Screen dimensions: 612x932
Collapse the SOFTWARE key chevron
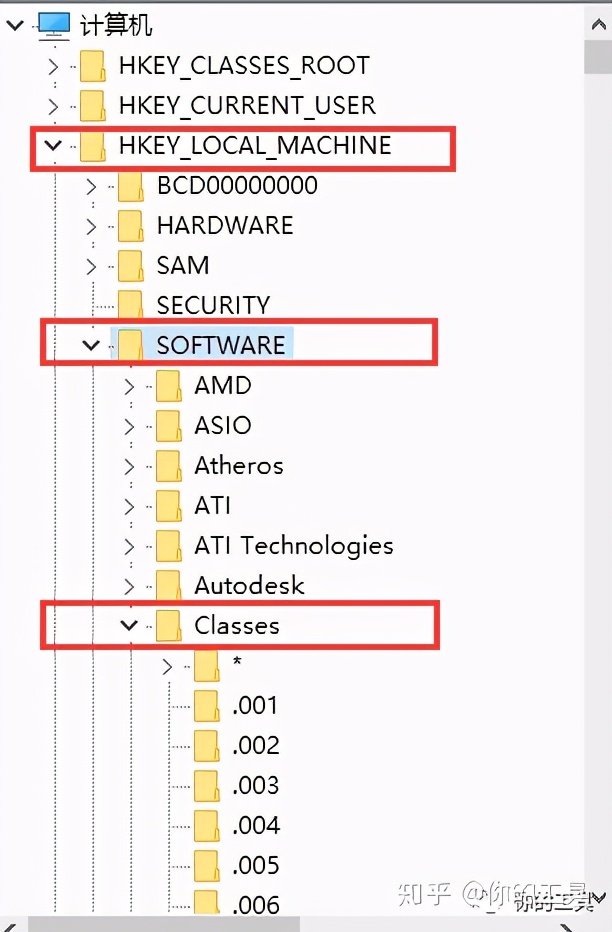point(91,345)
